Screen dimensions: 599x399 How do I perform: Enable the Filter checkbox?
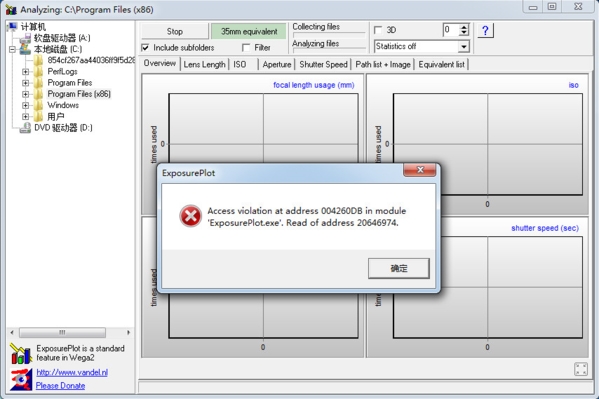tap(246, 48)
